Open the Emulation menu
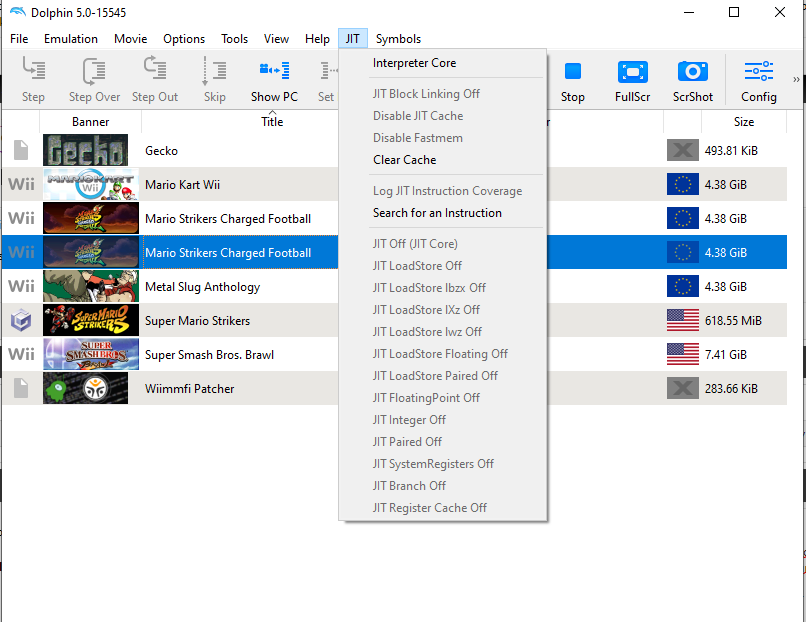Screen dimensions: 806x622 click(71, 39)
